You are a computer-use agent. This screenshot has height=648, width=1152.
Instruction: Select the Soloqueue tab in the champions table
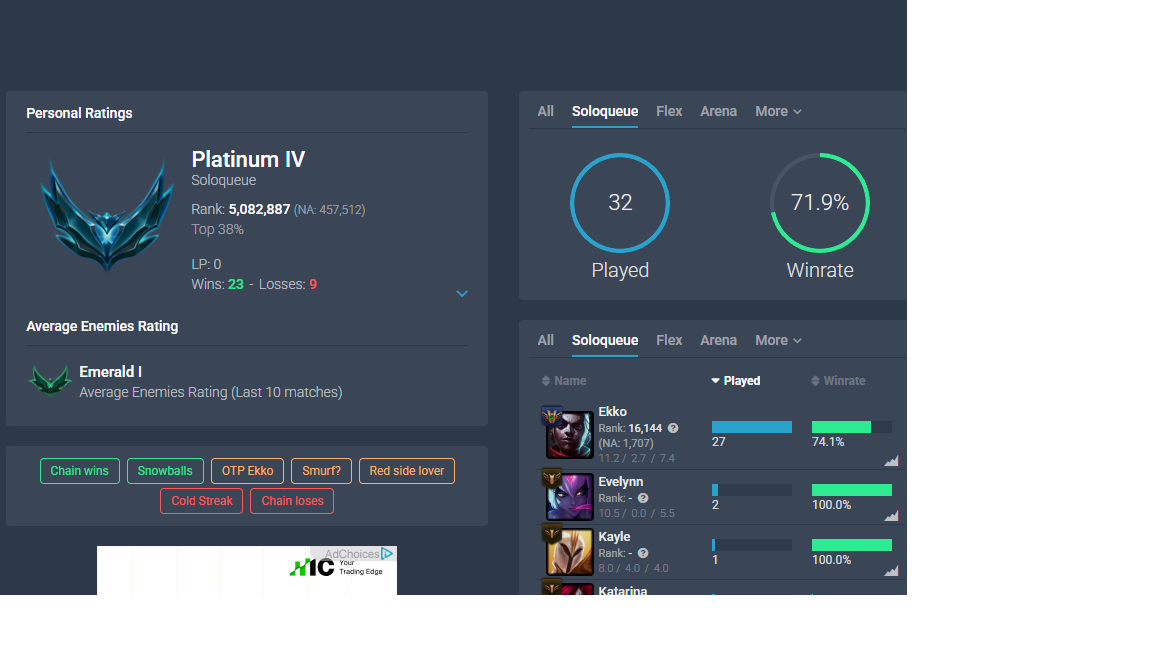(x=605, y=341)
